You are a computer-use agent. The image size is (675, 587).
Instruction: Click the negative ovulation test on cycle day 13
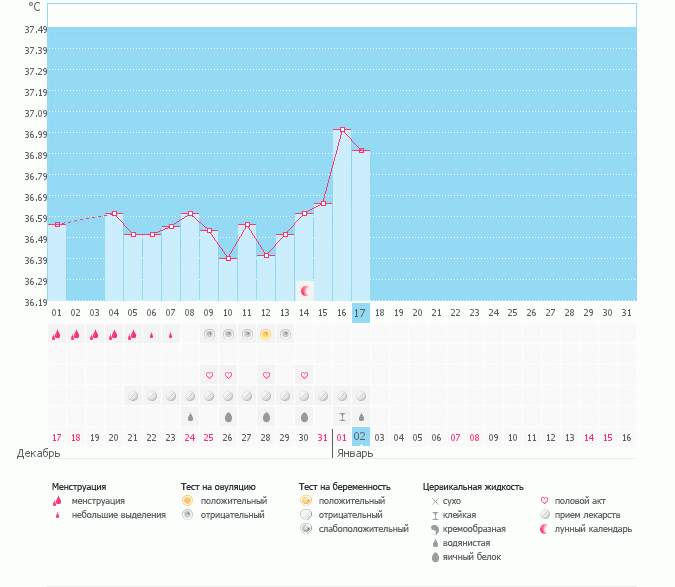tap(285, 334)
